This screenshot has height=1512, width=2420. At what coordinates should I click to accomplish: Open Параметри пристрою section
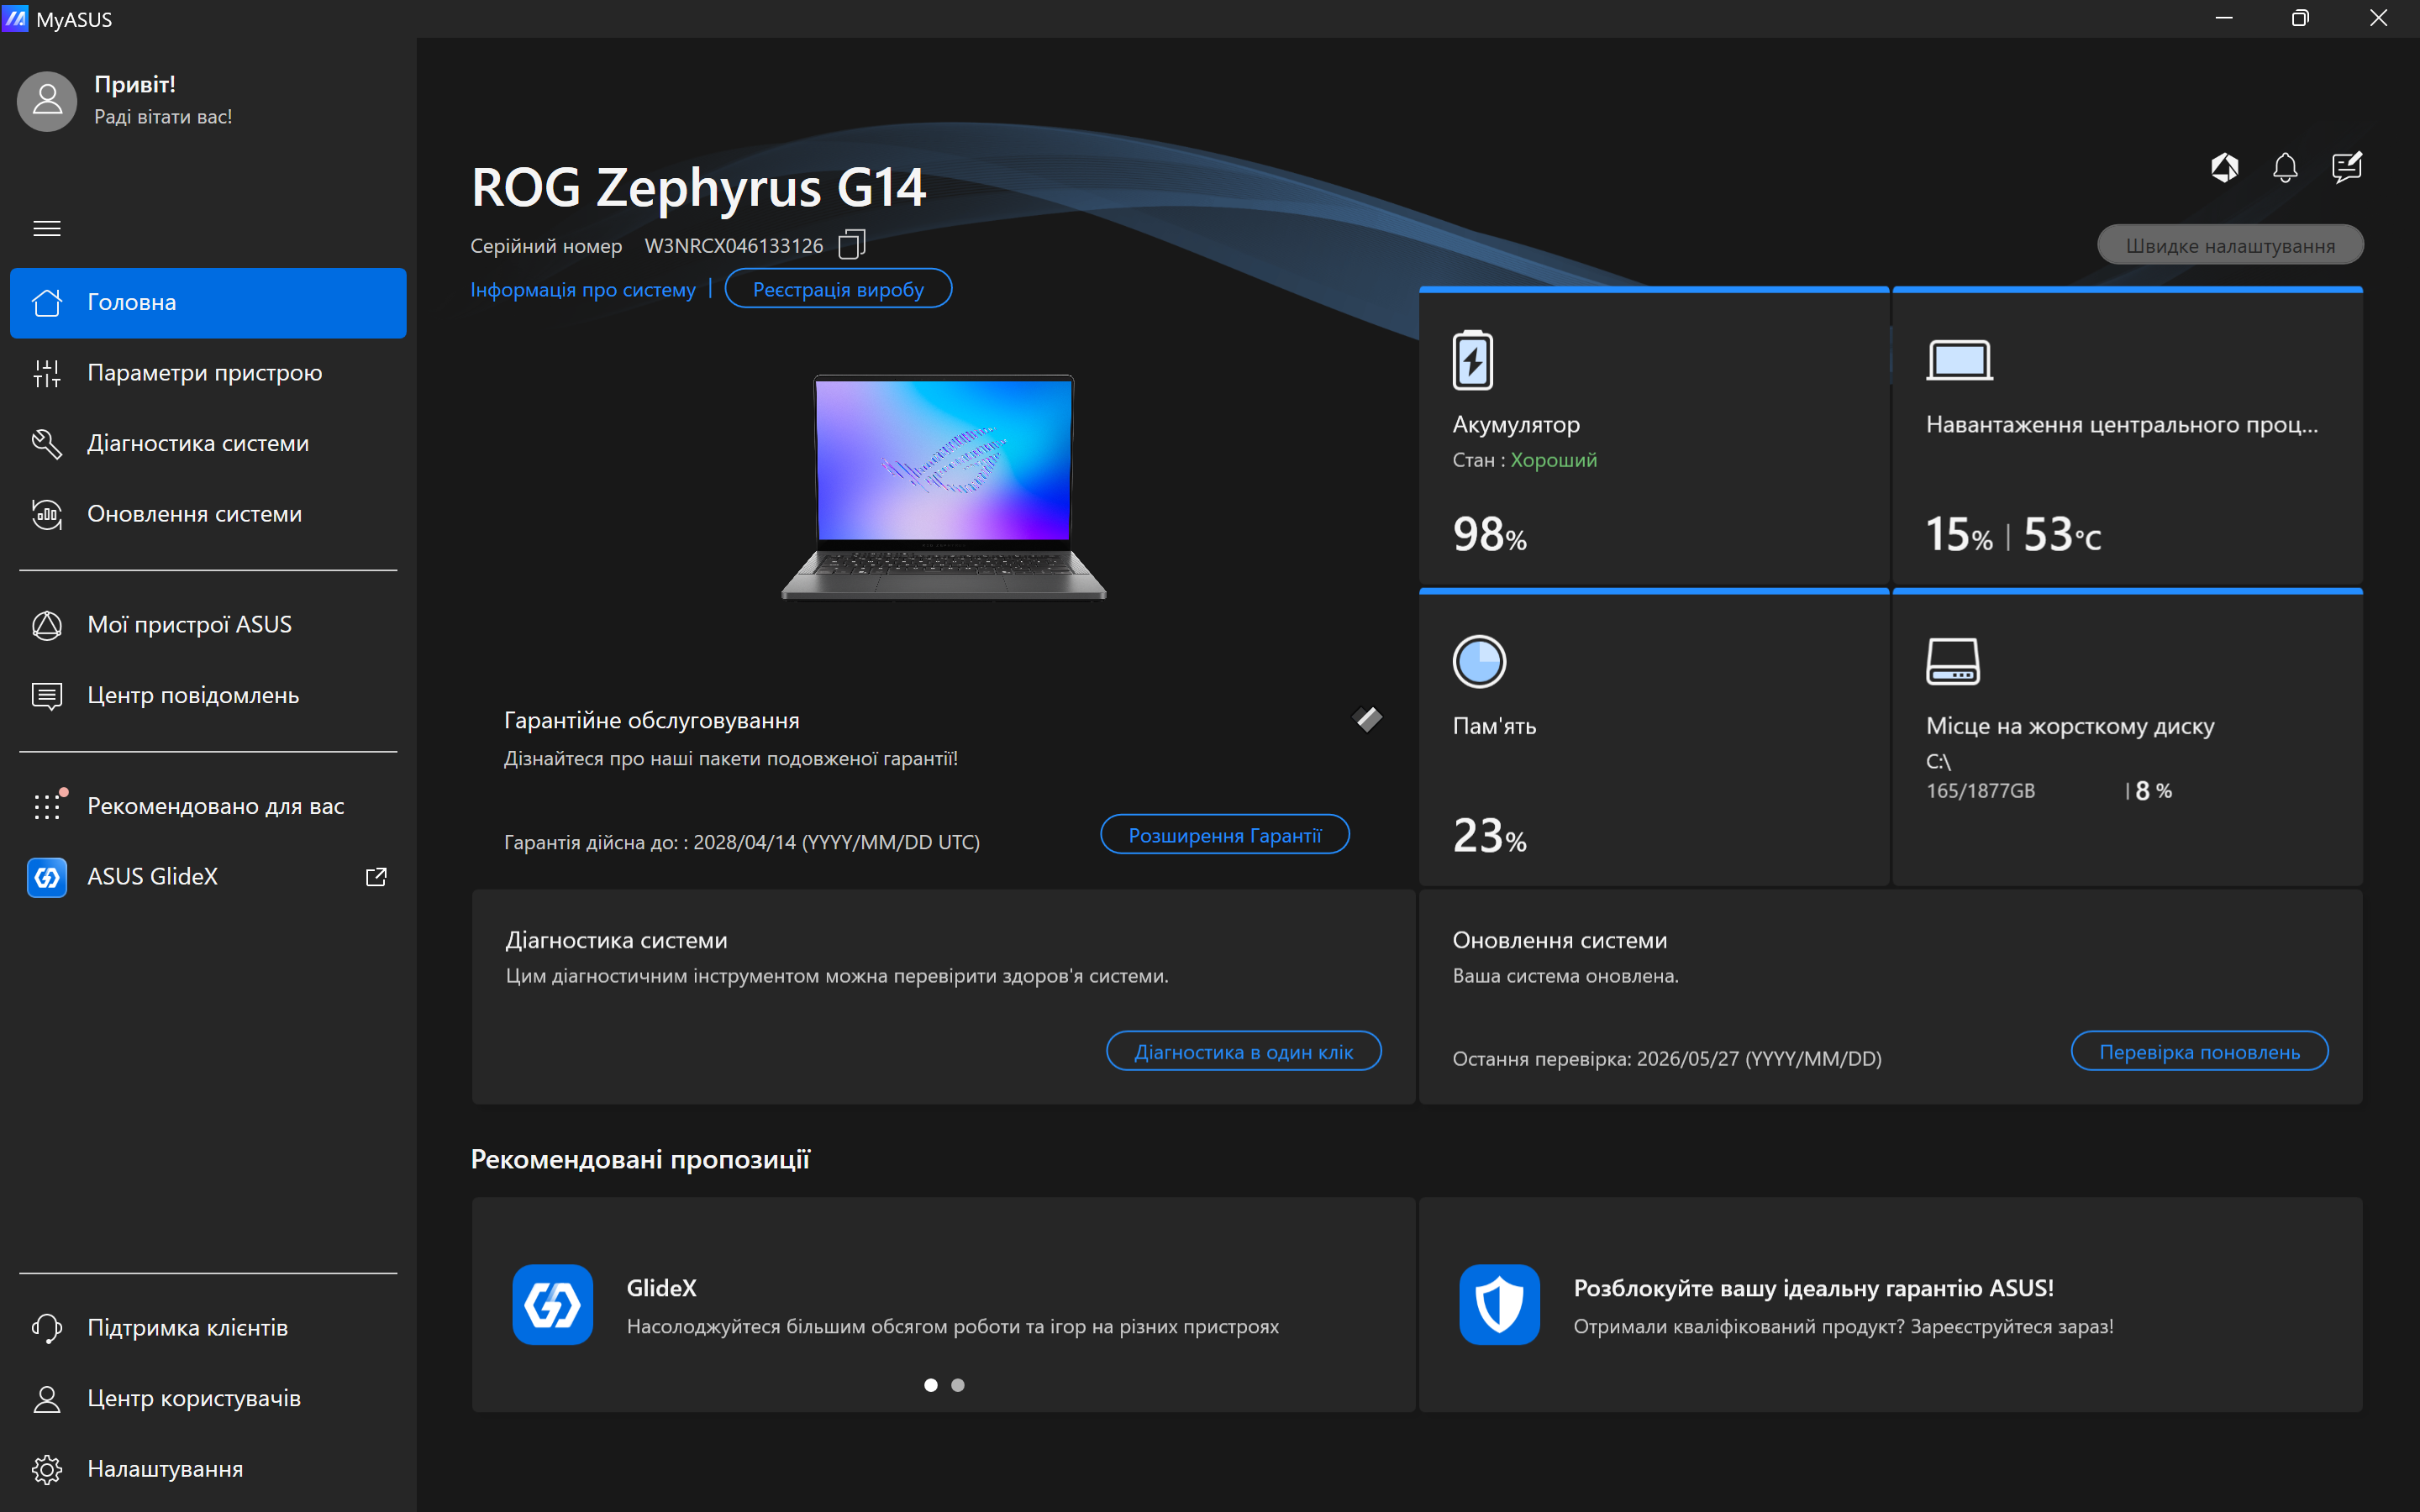pyautogui.click(x=208, y=373)
